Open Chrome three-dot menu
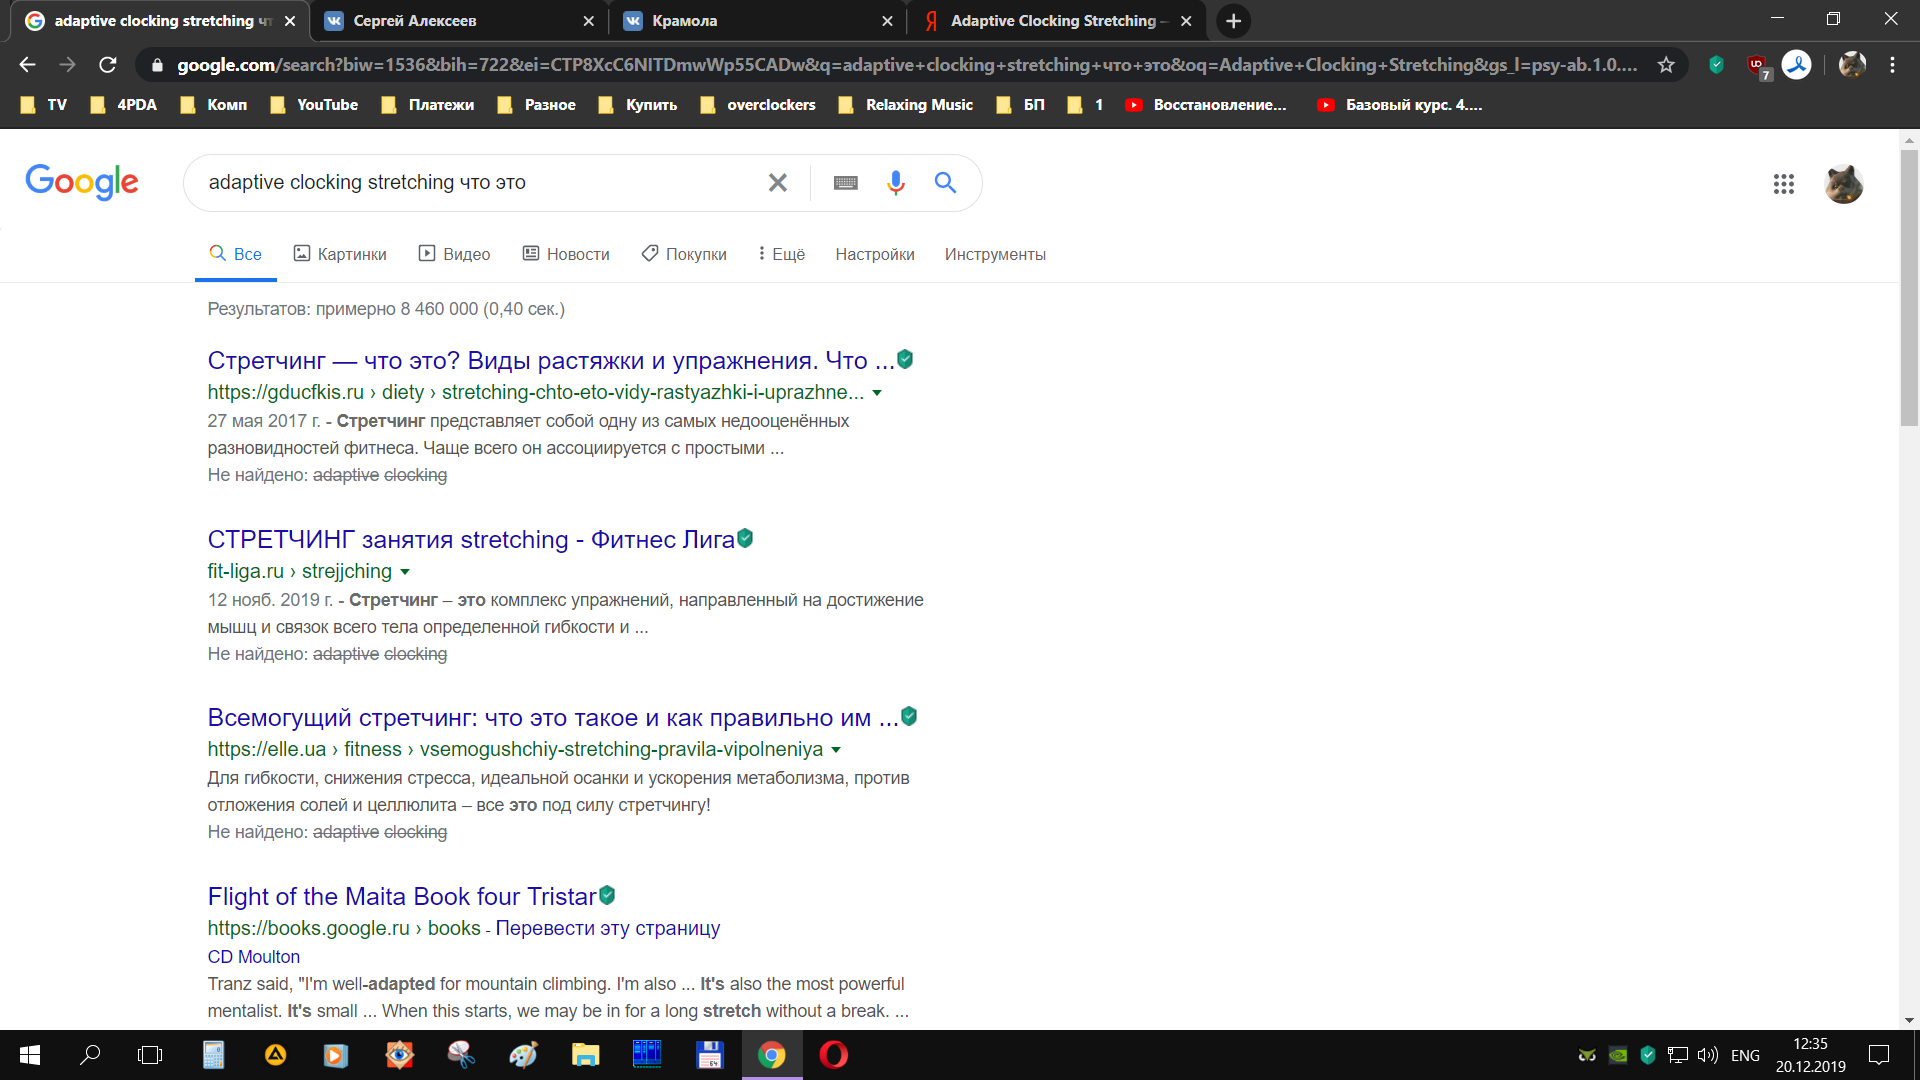This screenshot has height=1080, width=1920. click(x=1892, y=65)
